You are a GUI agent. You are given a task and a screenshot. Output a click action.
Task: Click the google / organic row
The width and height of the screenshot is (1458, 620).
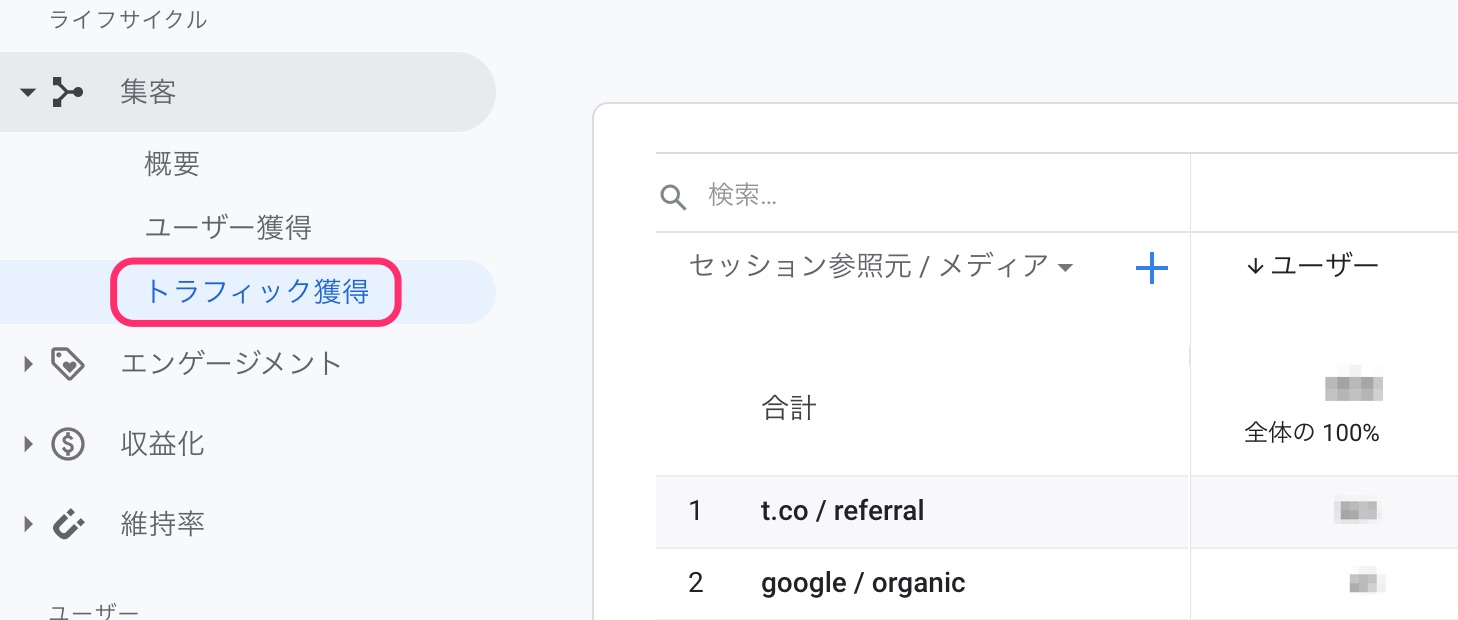[x=863, y=583]
